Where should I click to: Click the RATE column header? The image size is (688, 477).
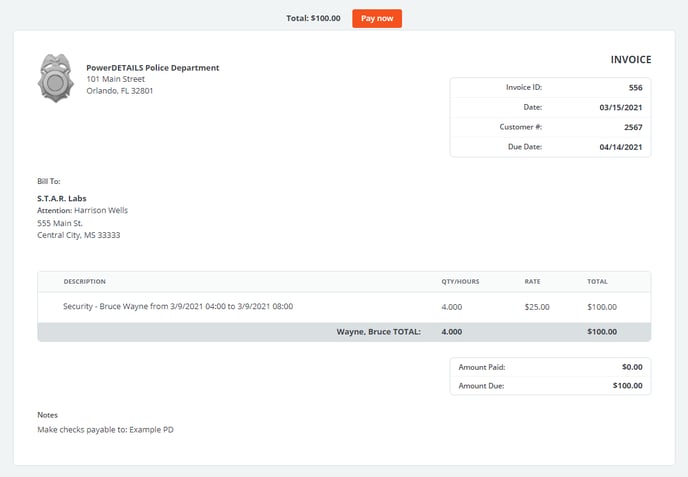pyautogui.click(x=532, y=282)
